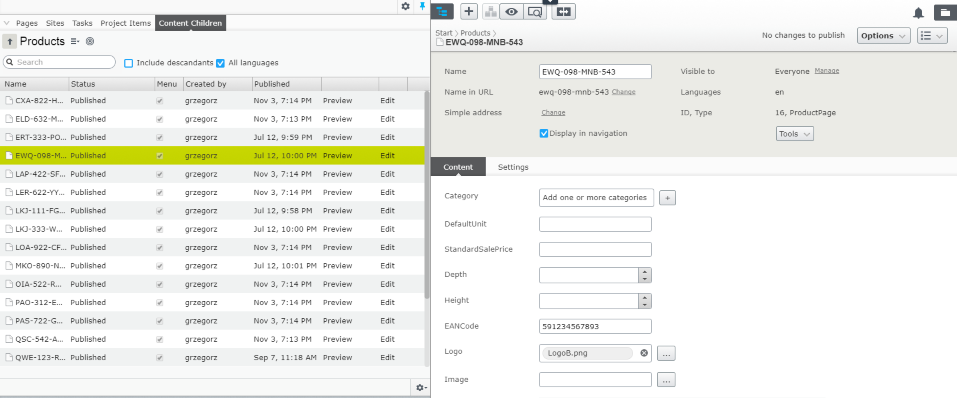This screenshot has width=957, height=398.
Task: Remove LogoB.png with the clear icon
Action: click(x=644, y=353)
